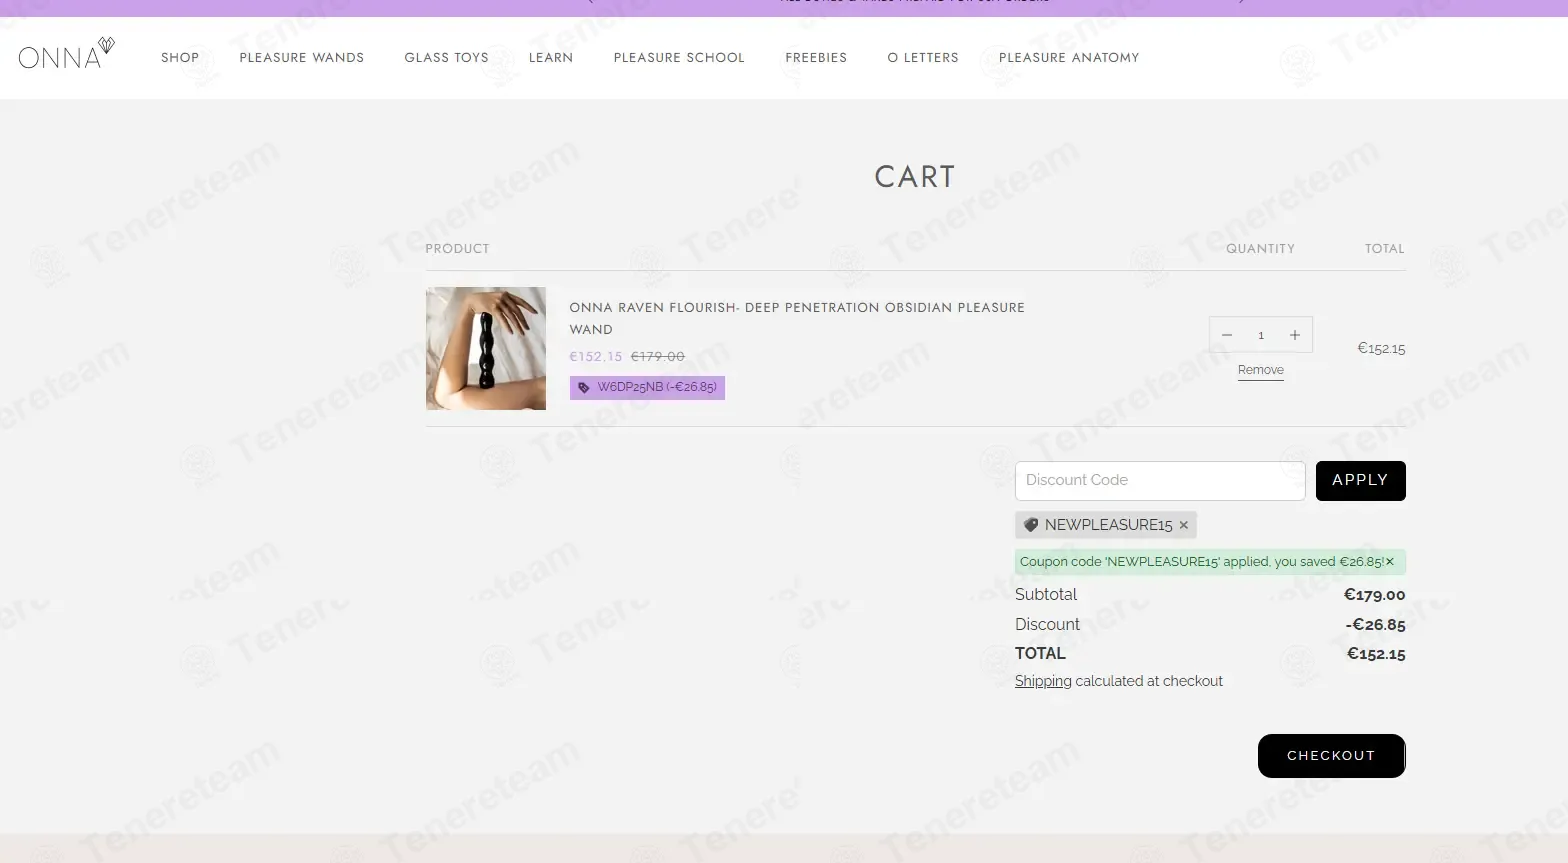Viewport: 1568px width, 863px height.
Task: Click the Subtotal amount €179.00
Action: [x=1375, y=595]
